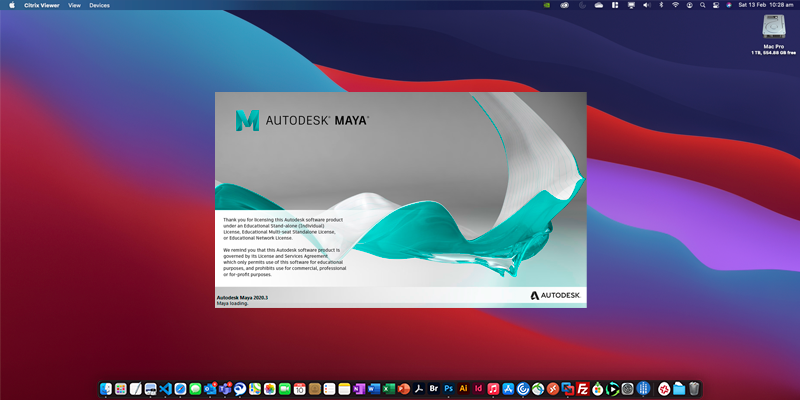The image size is (800, 400).
Task: Open Photos app in the Dock
Action: (x=270, y=389)
